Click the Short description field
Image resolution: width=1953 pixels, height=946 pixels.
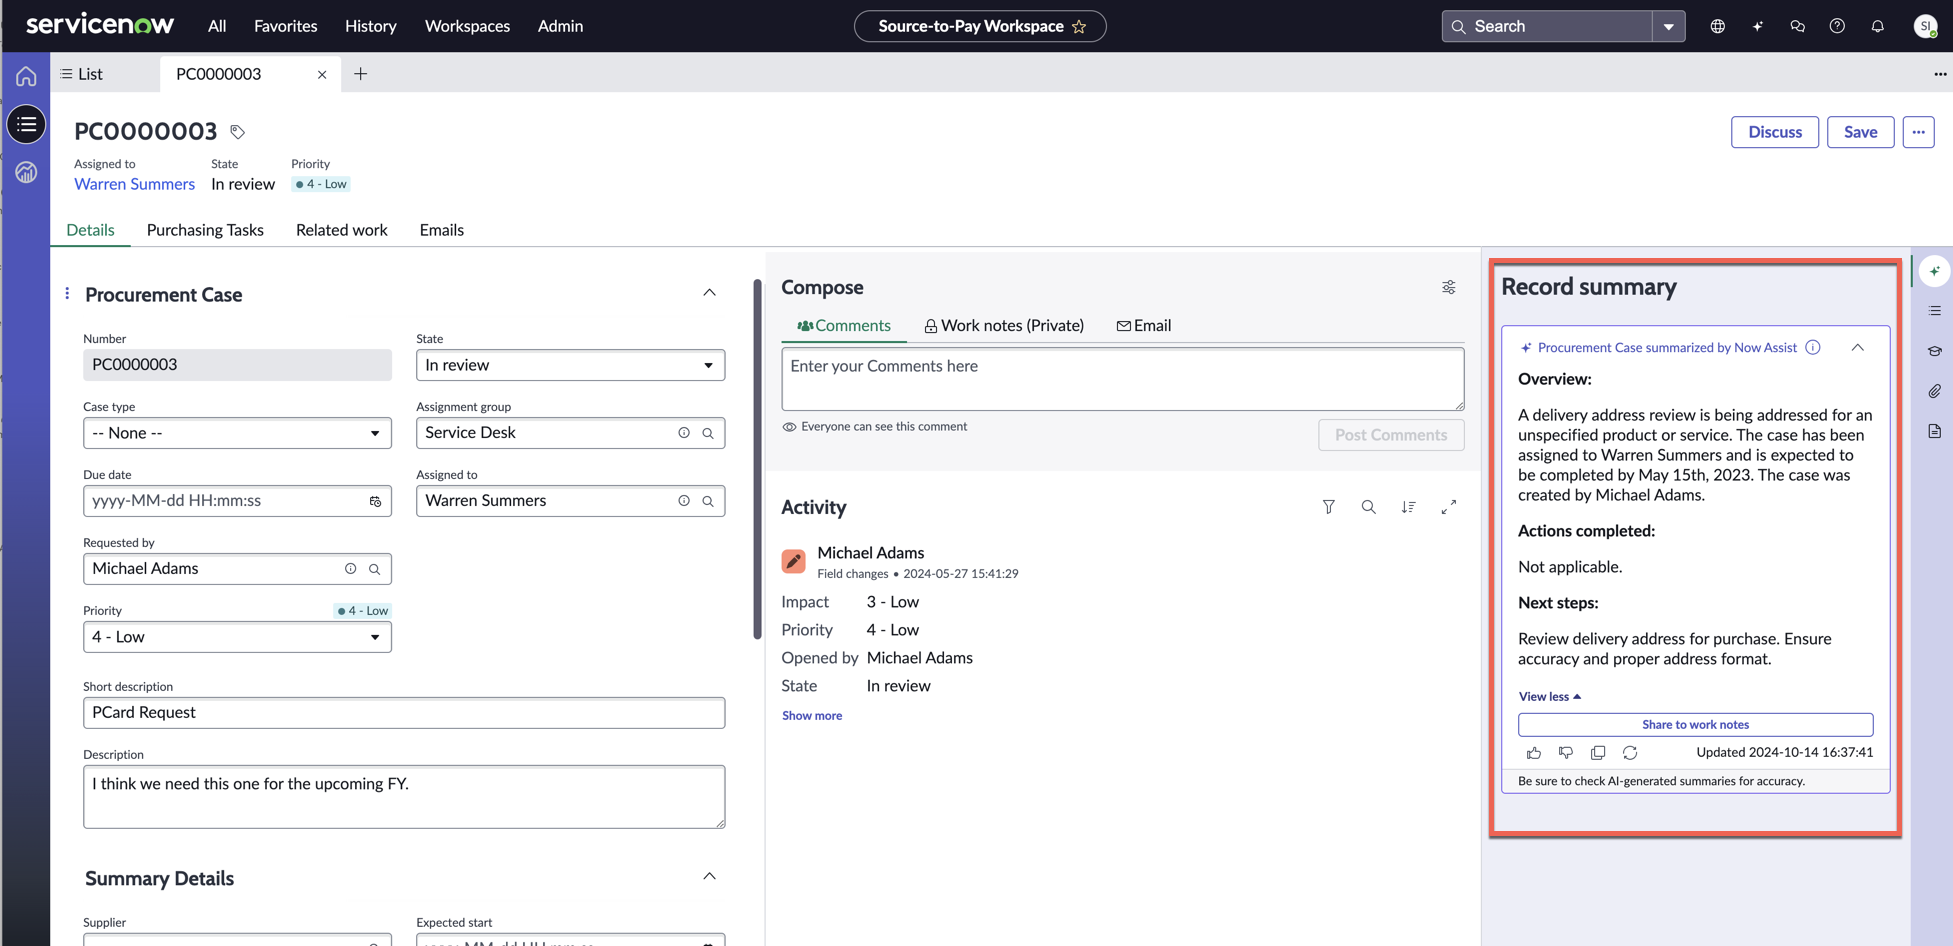pyautogui.click(x=404, y=713)
